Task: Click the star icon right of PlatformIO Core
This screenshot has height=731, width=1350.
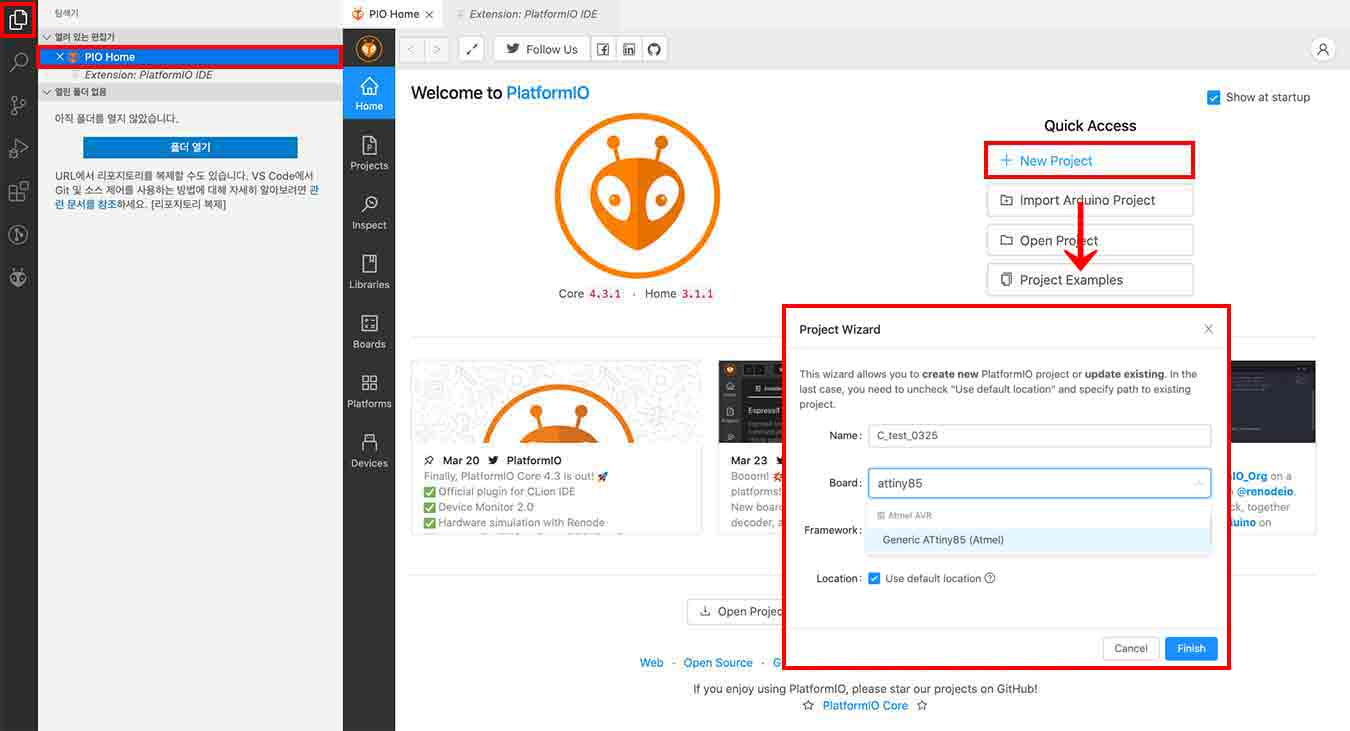Action: tap(922, 705)
